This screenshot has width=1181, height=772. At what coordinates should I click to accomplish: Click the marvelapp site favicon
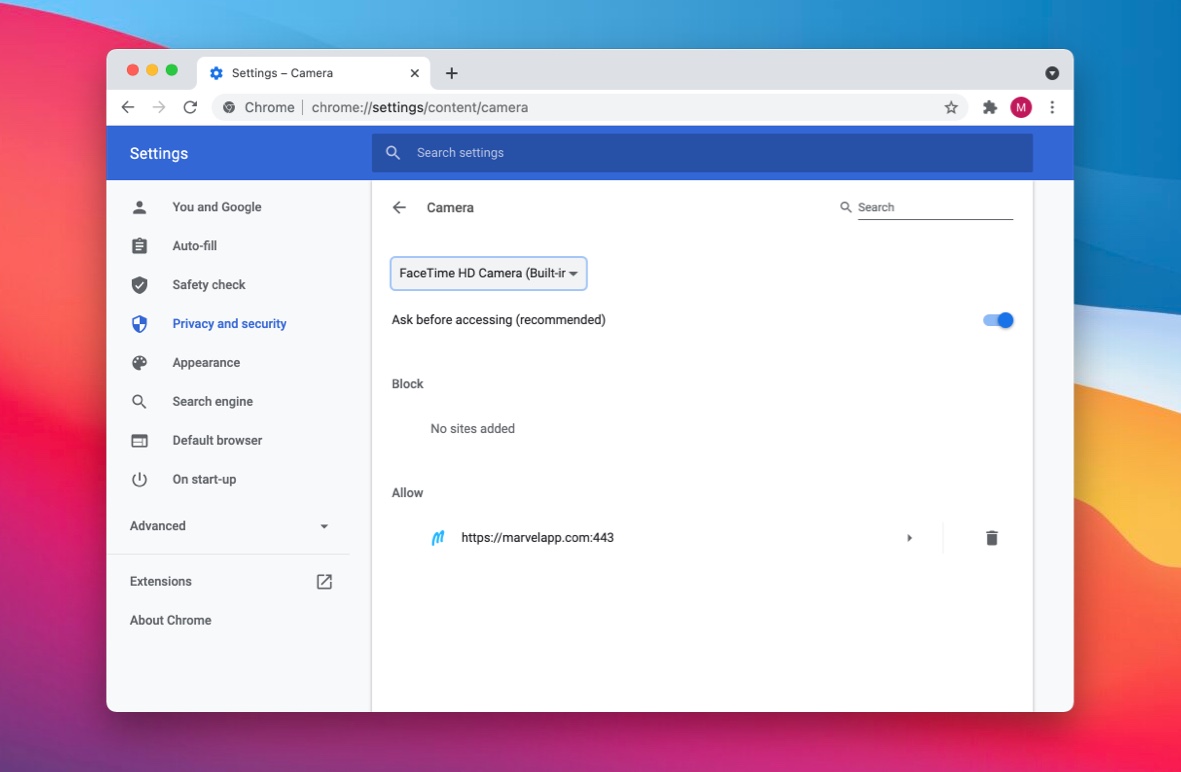(x=438, y=538)
